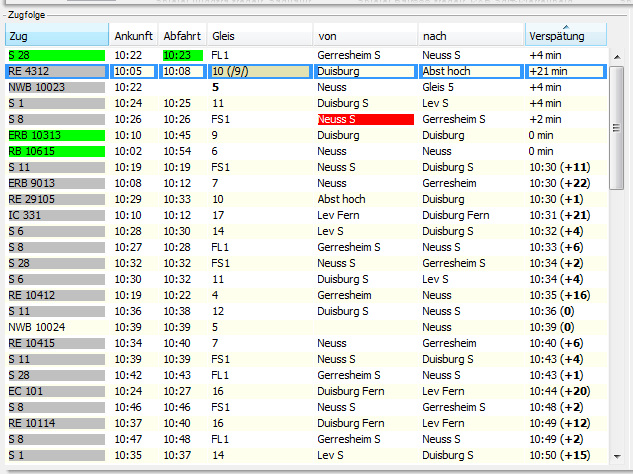Viewport: 633px width, 474px height.
Task: Click the Gleis field showing 10 (/9/)
Action: [258, 71]
